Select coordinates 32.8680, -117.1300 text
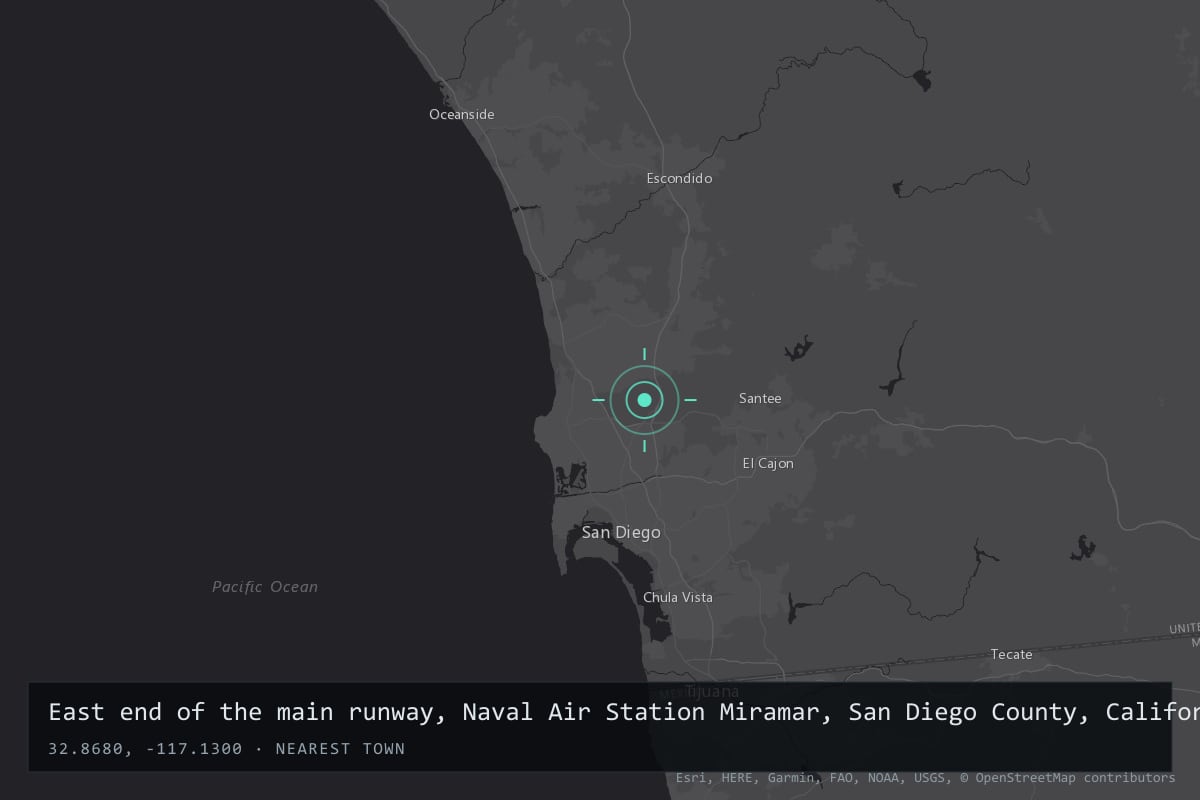The width and height of the screenshot is (1200, 800). 145,748
